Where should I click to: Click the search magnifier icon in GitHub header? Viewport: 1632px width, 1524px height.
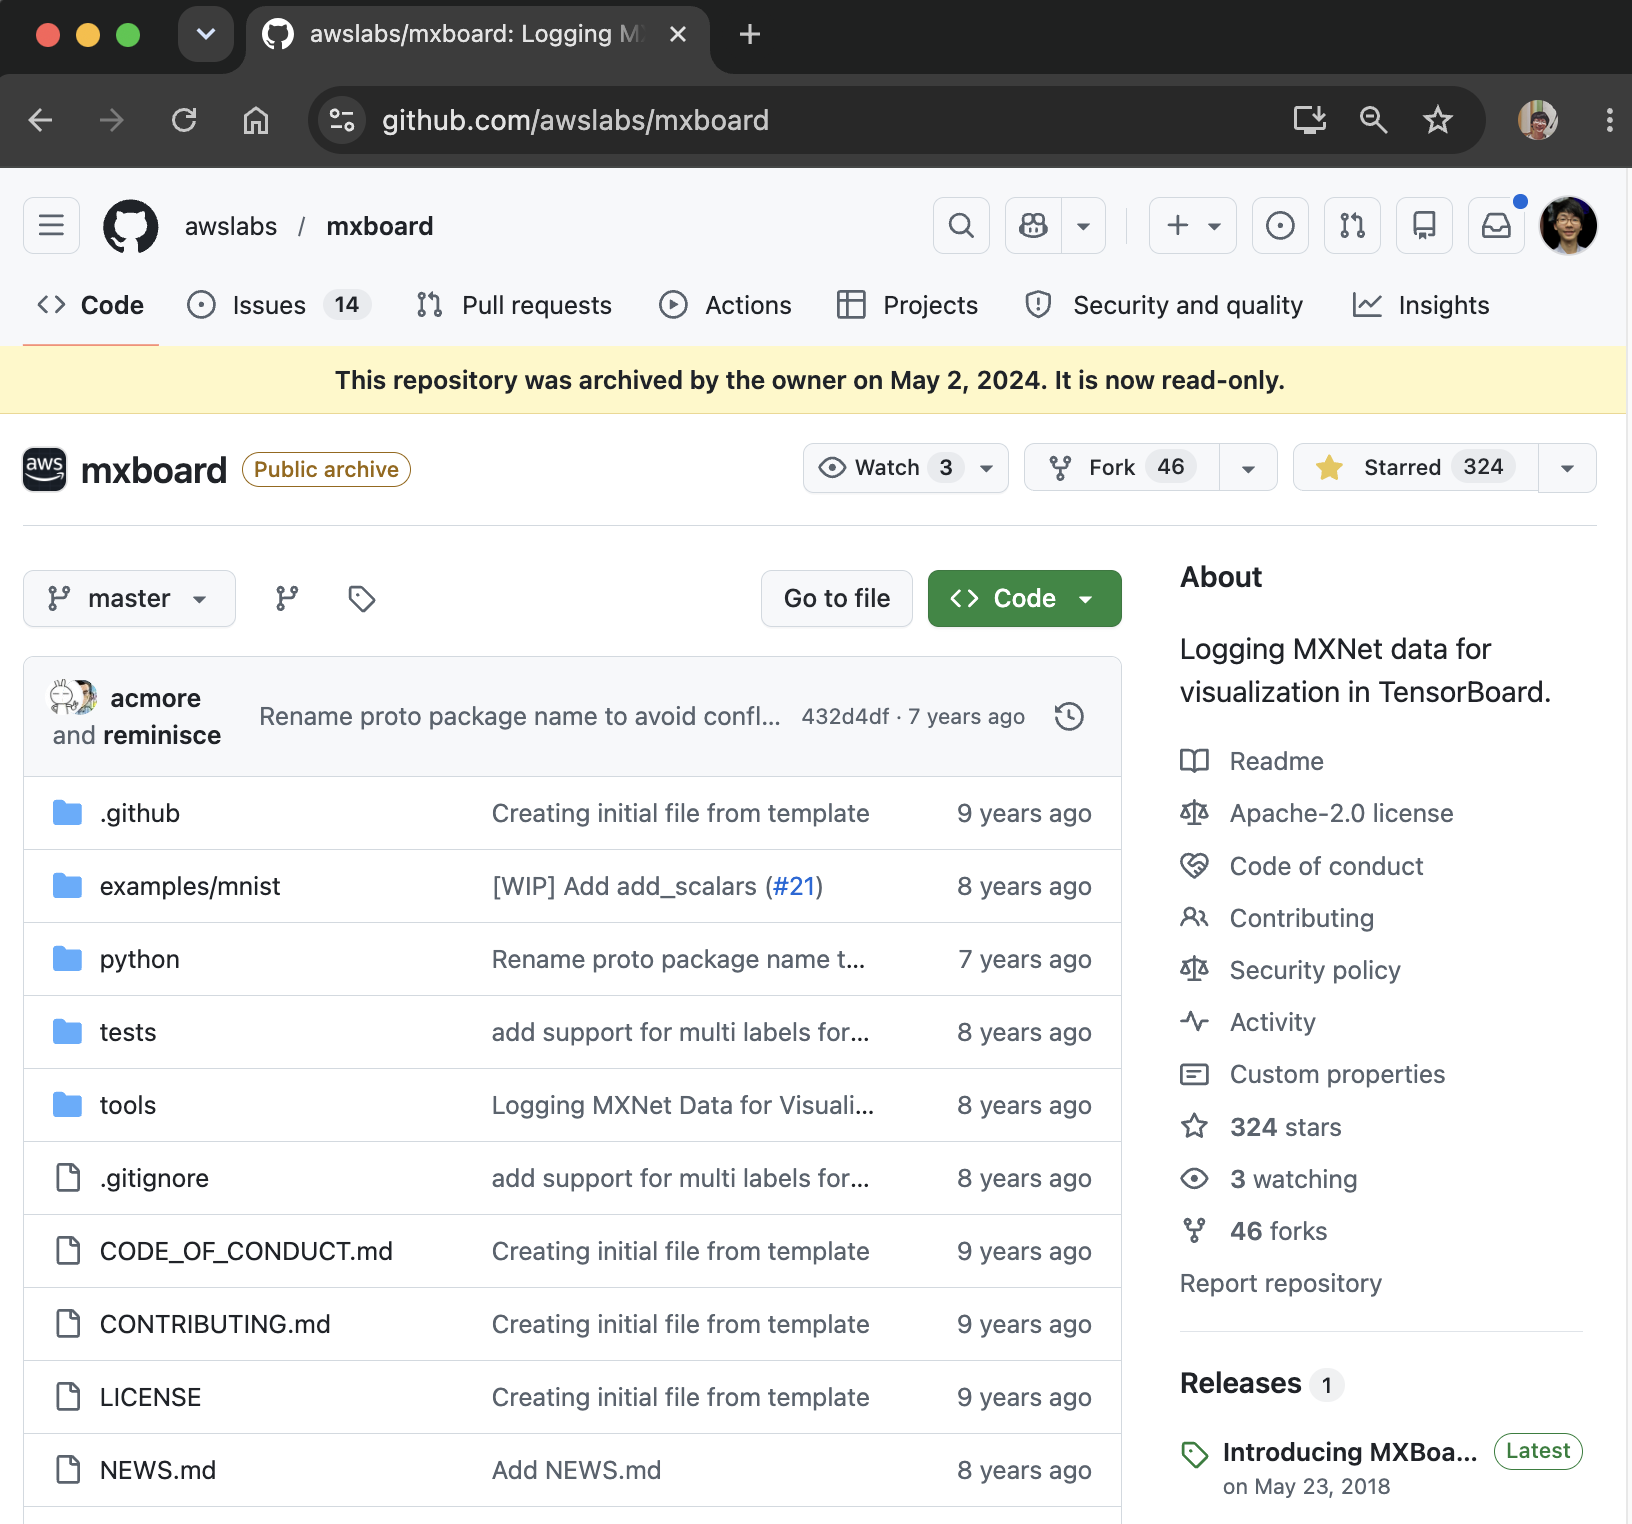(x=961, y=226)
